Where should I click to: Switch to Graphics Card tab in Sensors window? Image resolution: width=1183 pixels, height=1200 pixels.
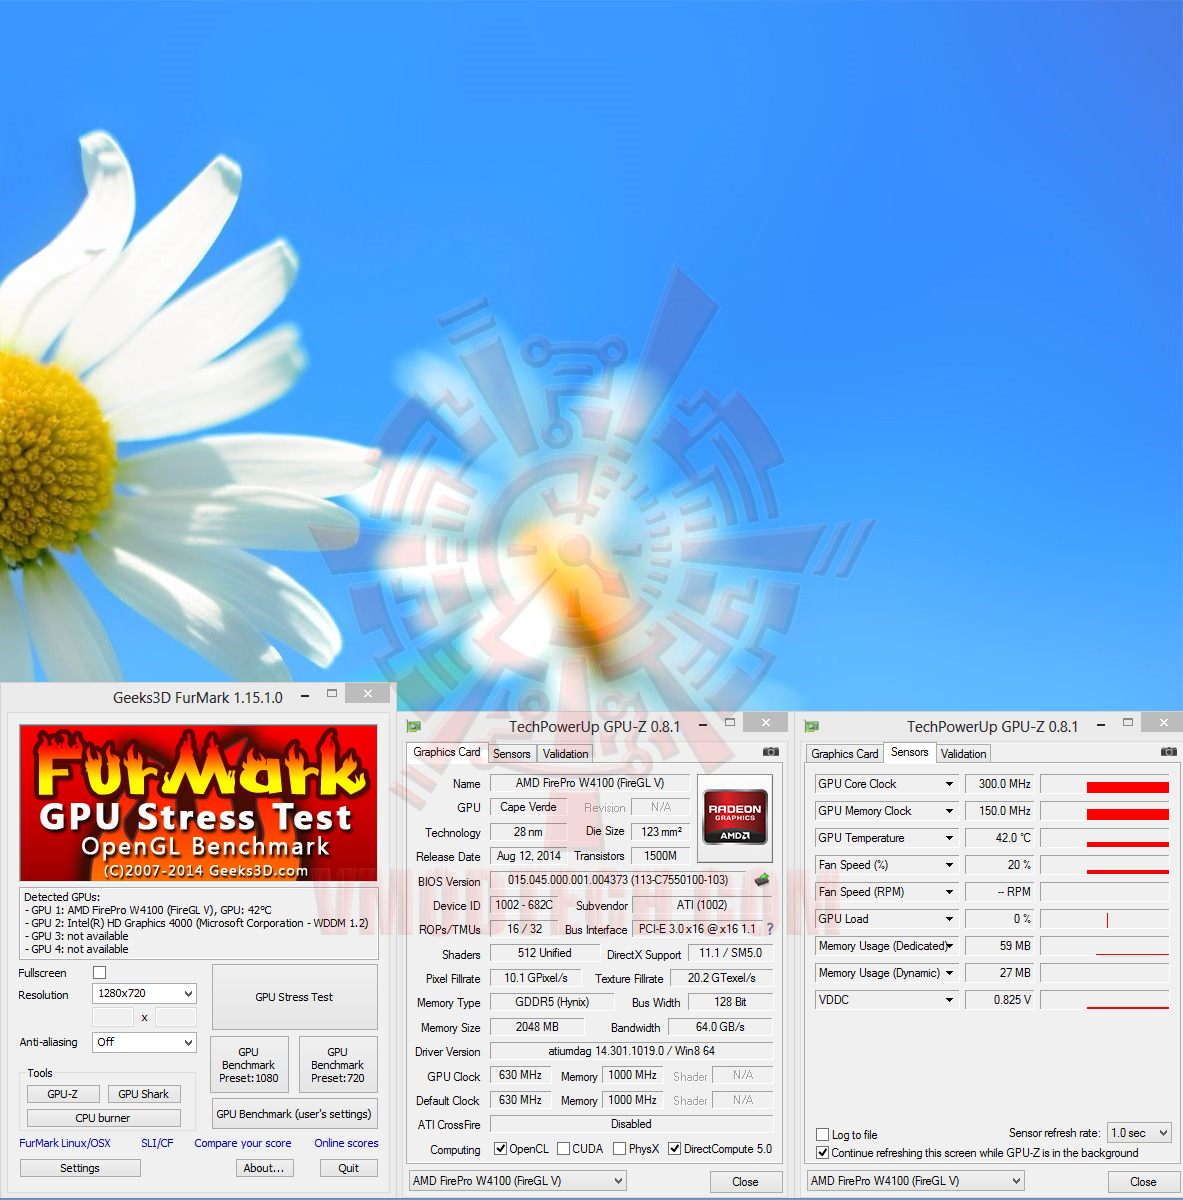coord(845,754)
